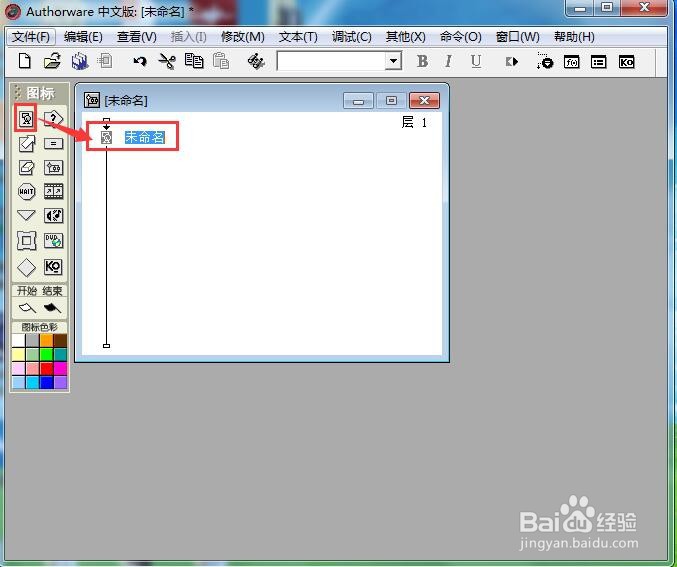This screenshot has width=677, height=567.
Task: Open Knowledge Objects window from toolbar
Action: [626, 62]
